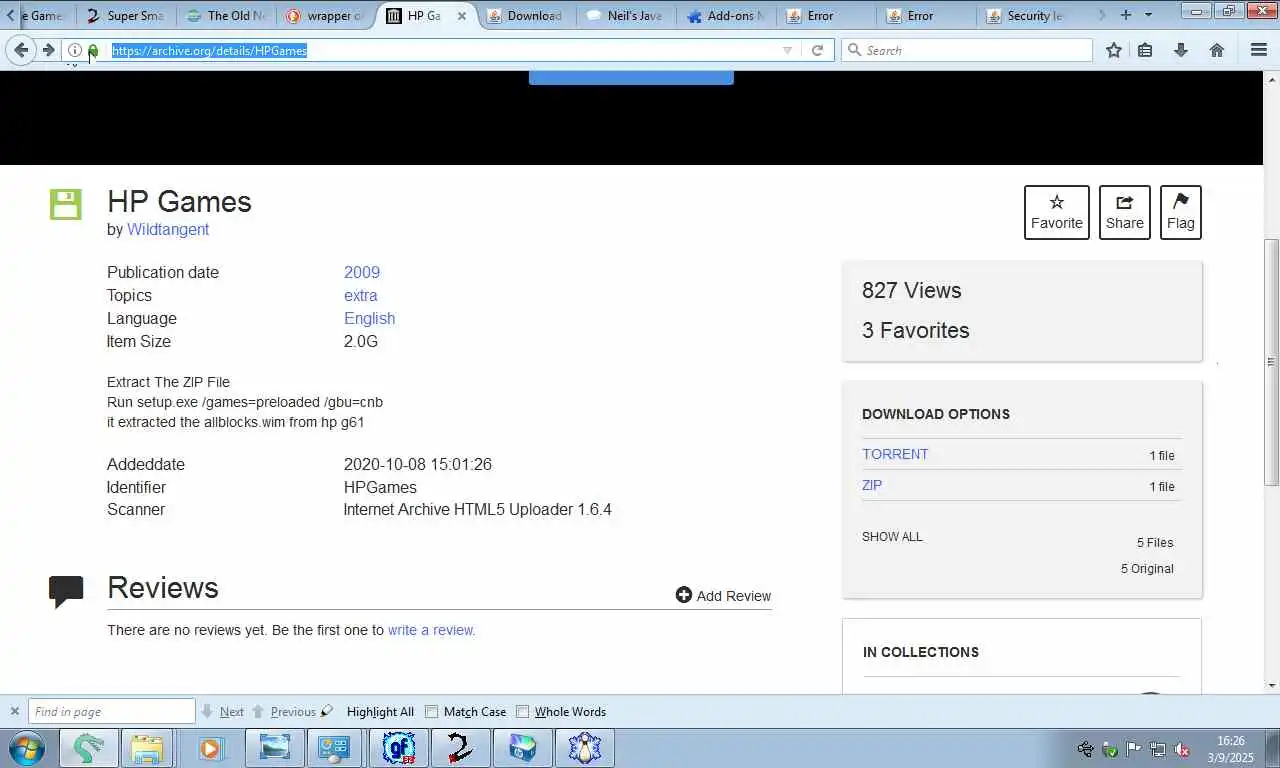The image size is (1280, 768).
Task: Switch to the Security le tab
Action: pyautogui.click(x=1025, y=15)
